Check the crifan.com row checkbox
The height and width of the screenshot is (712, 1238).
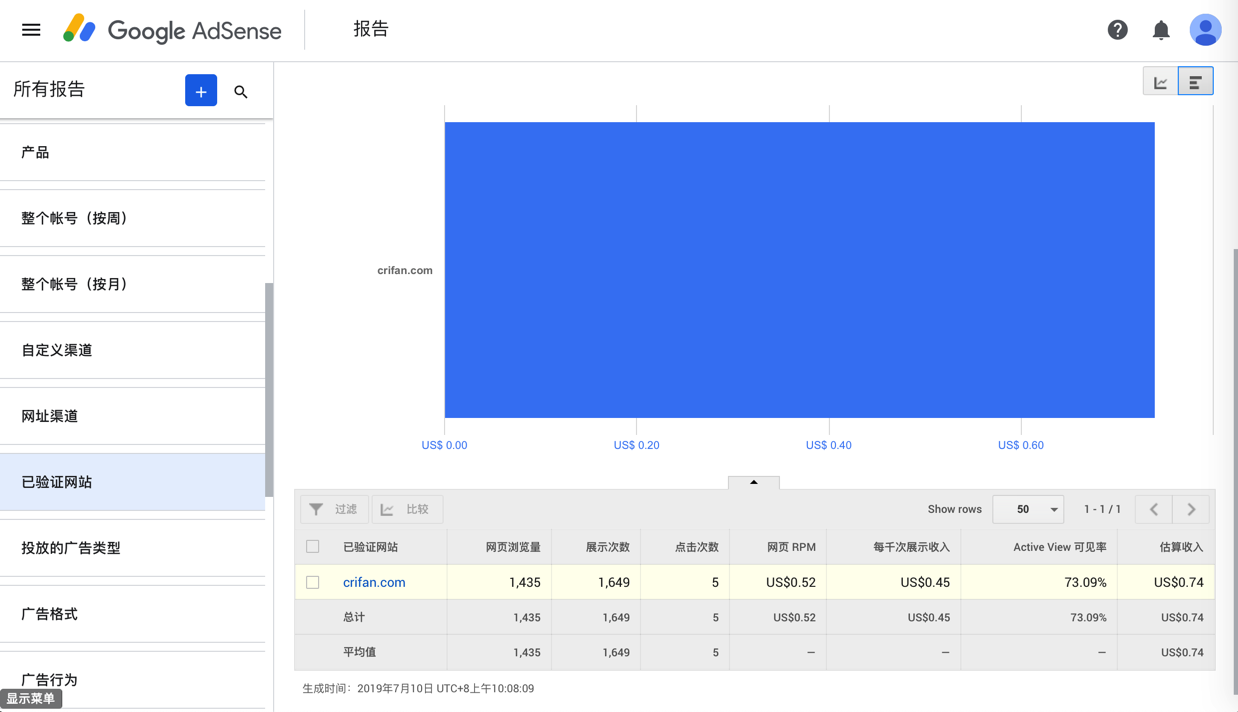pos(313,582)
